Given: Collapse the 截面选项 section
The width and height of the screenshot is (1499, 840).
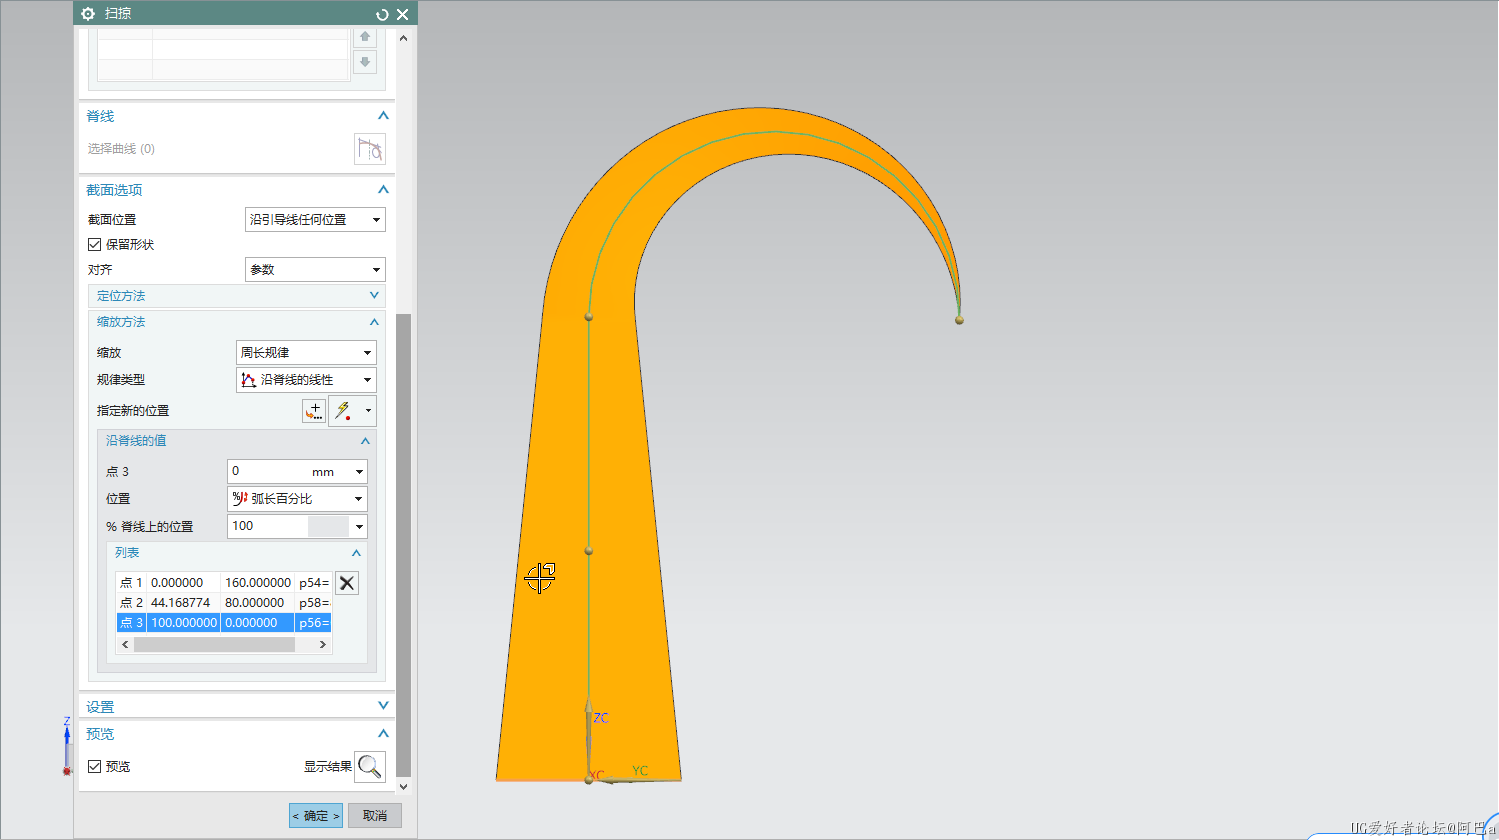Looking at the screenshot, I should (x=383, y=190).
